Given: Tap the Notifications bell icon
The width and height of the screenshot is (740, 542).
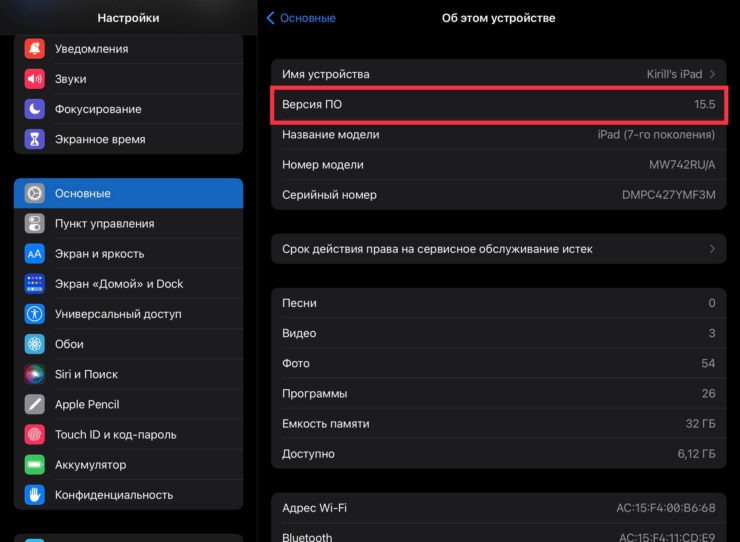Looking at the screenshot, I should tap(34, 49).
